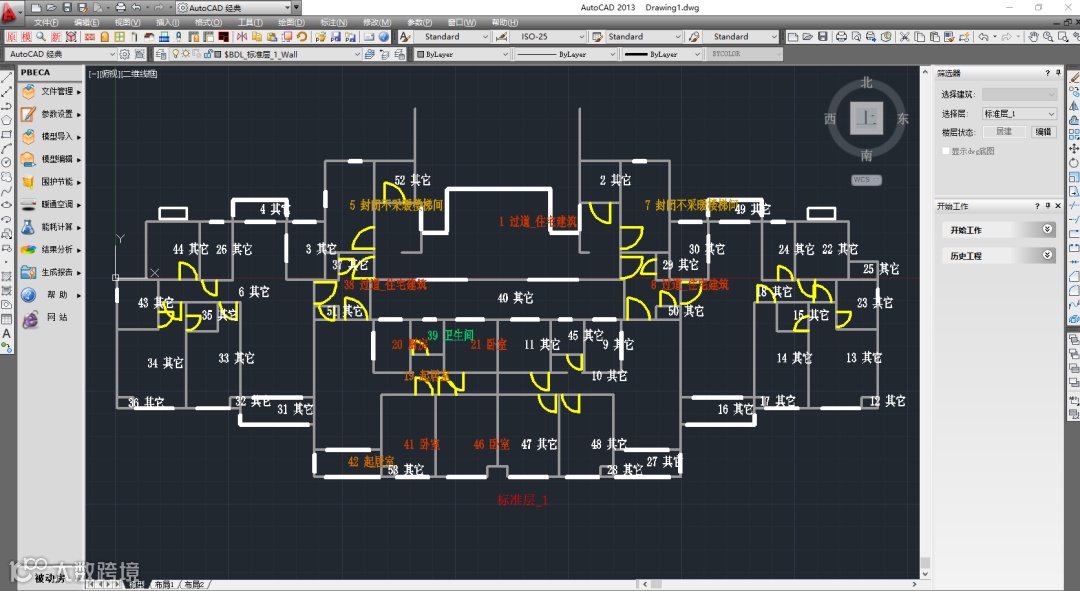This screenshot has width=1080, height=591.
Task: Open 文件管理 in PBECA panel
Action: click(x=51, y=91)
